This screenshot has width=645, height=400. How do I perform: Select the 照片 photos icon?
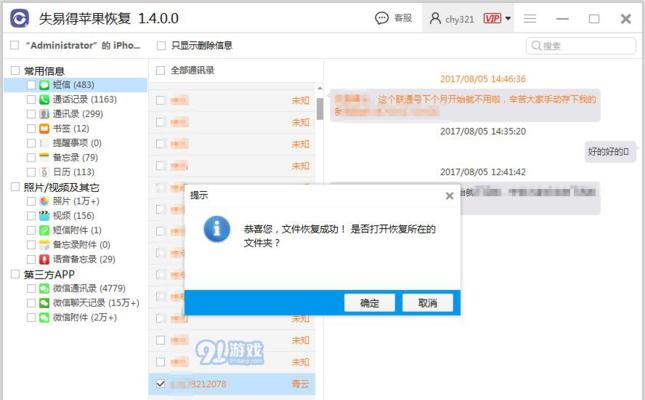pyautogui.click(x=44, y=201)
